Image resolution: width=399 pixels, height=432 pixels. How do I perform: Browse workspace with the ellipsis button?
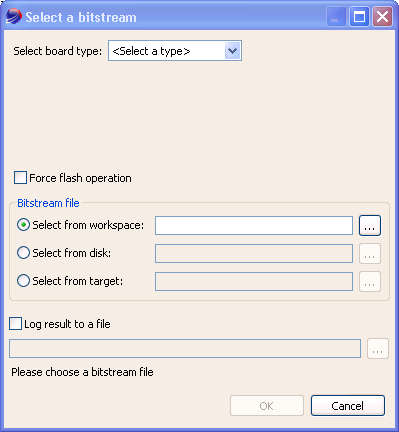coord(370,225)
